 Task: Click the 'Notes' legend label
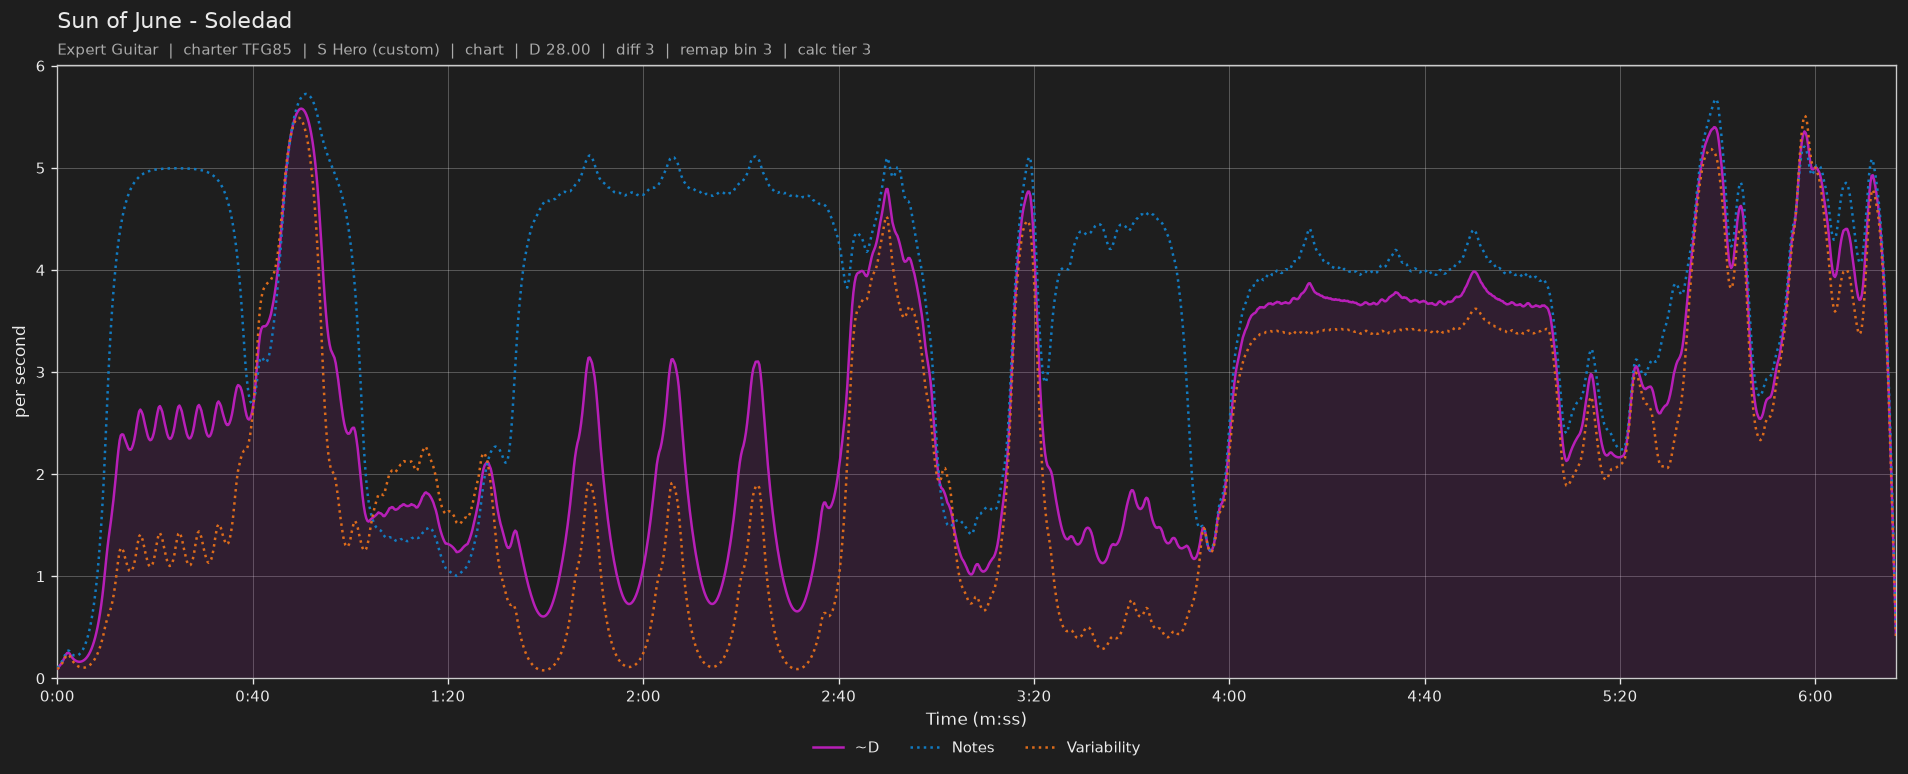tap(973, 747)
